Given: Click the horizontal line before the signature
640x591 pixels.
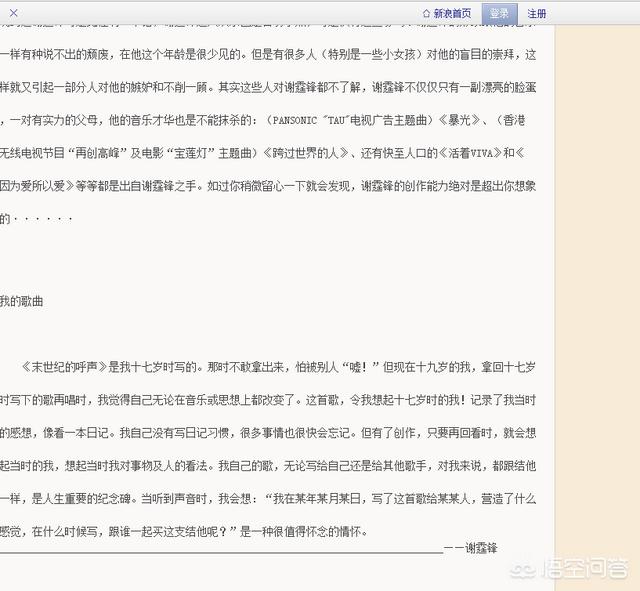Looking at the screenshot, I should tap(220, 550).
